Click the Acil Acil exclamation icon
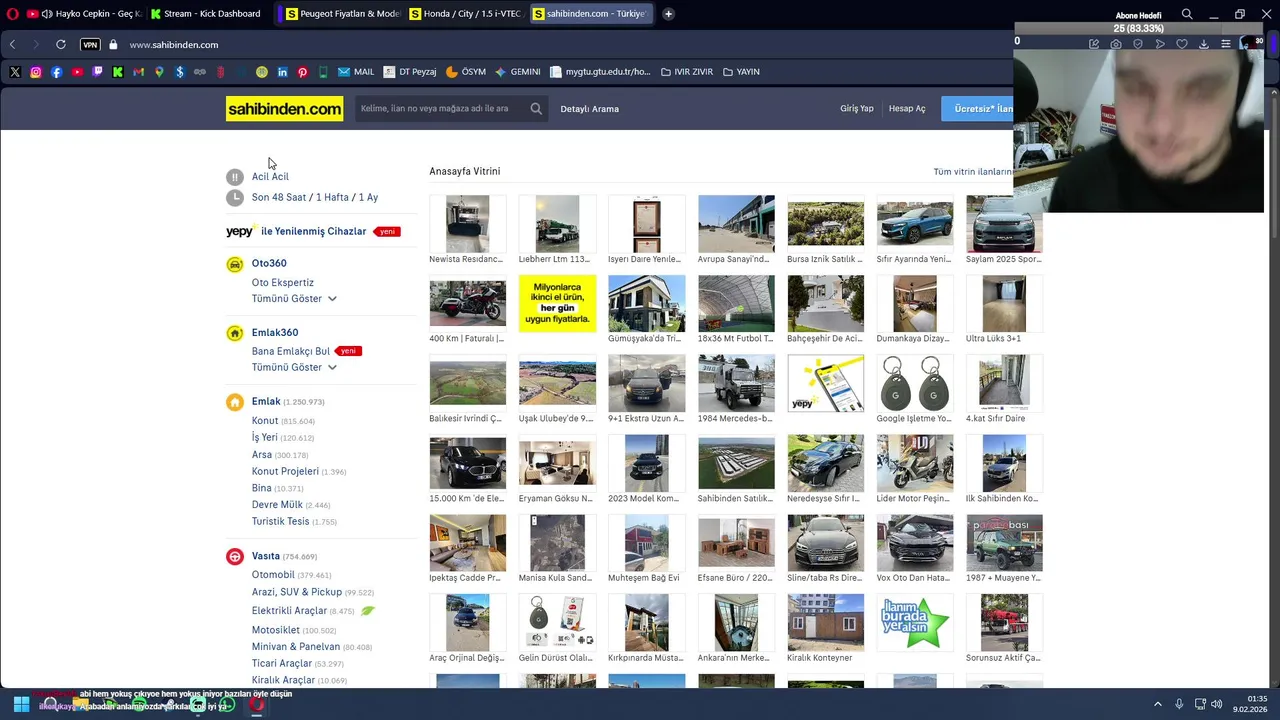1280x720 pixels. pos(234,177)
